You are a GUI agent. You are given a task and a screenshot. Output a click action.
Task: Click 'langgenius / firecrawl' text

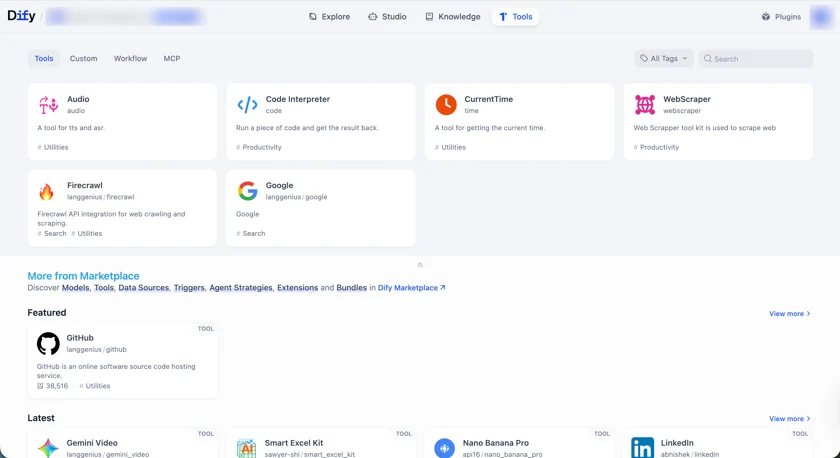coord(101,197)
